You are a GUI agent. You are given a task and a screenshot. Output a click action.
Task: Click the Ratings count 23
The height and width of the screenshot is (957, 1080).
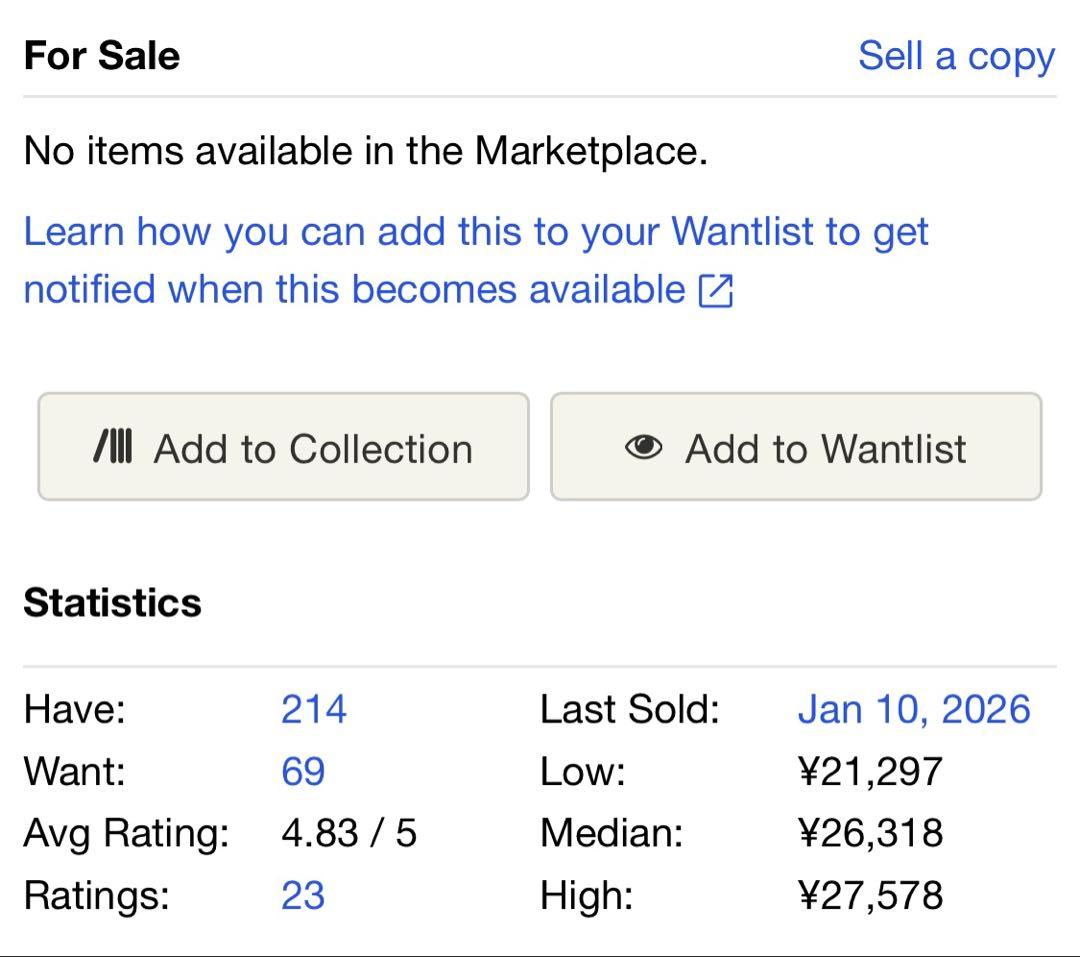point(303,895)
